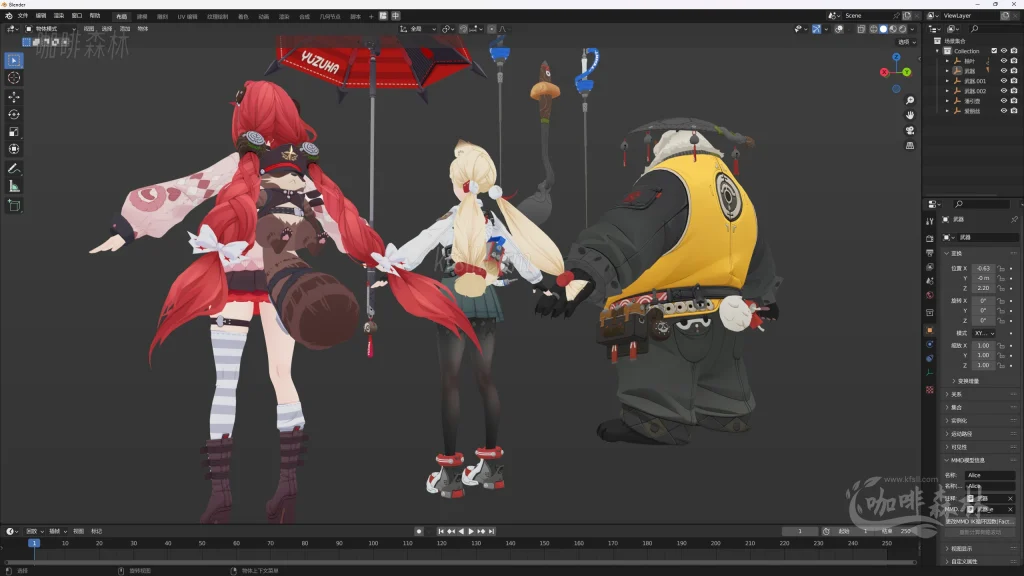Viewport: 1024px width, 576px height.
Task: Hide 武器.001 using its eye icon
Action: coord(1004,81)
